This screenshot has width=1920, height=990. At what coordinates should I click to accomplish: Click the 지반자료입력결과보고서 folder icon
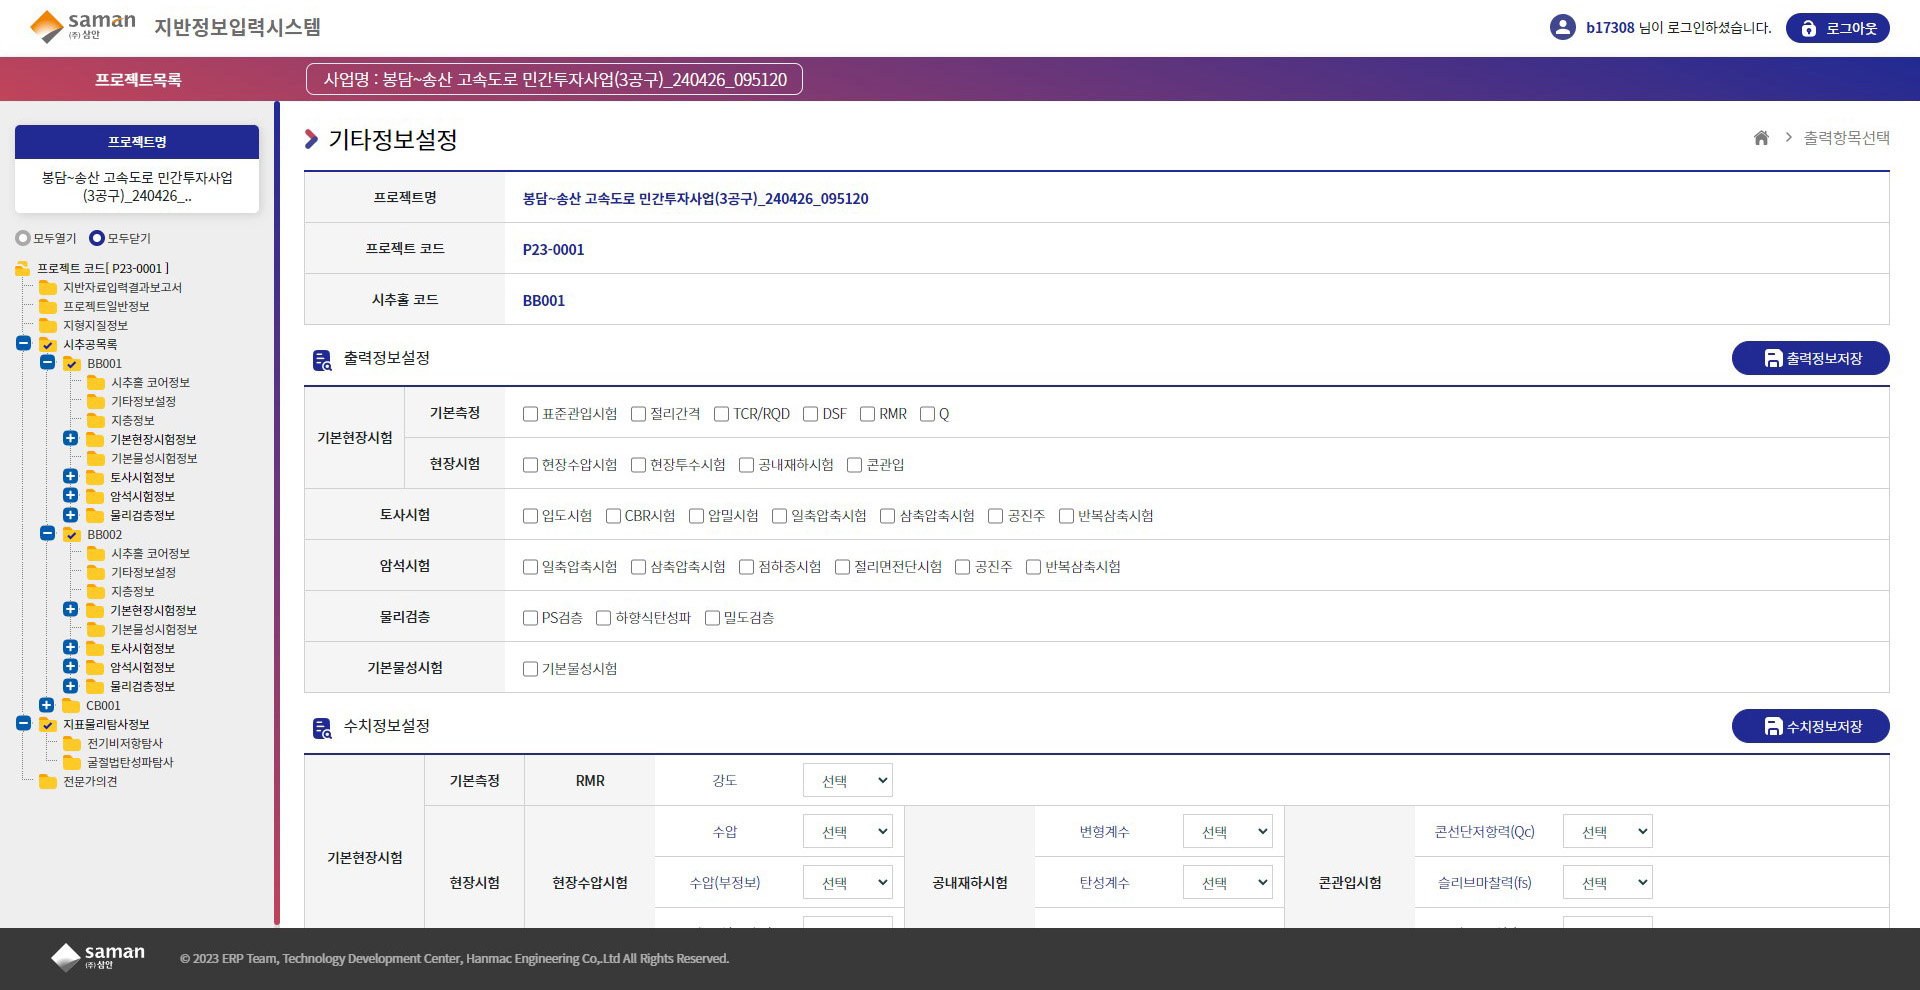[x=47, y=288]
